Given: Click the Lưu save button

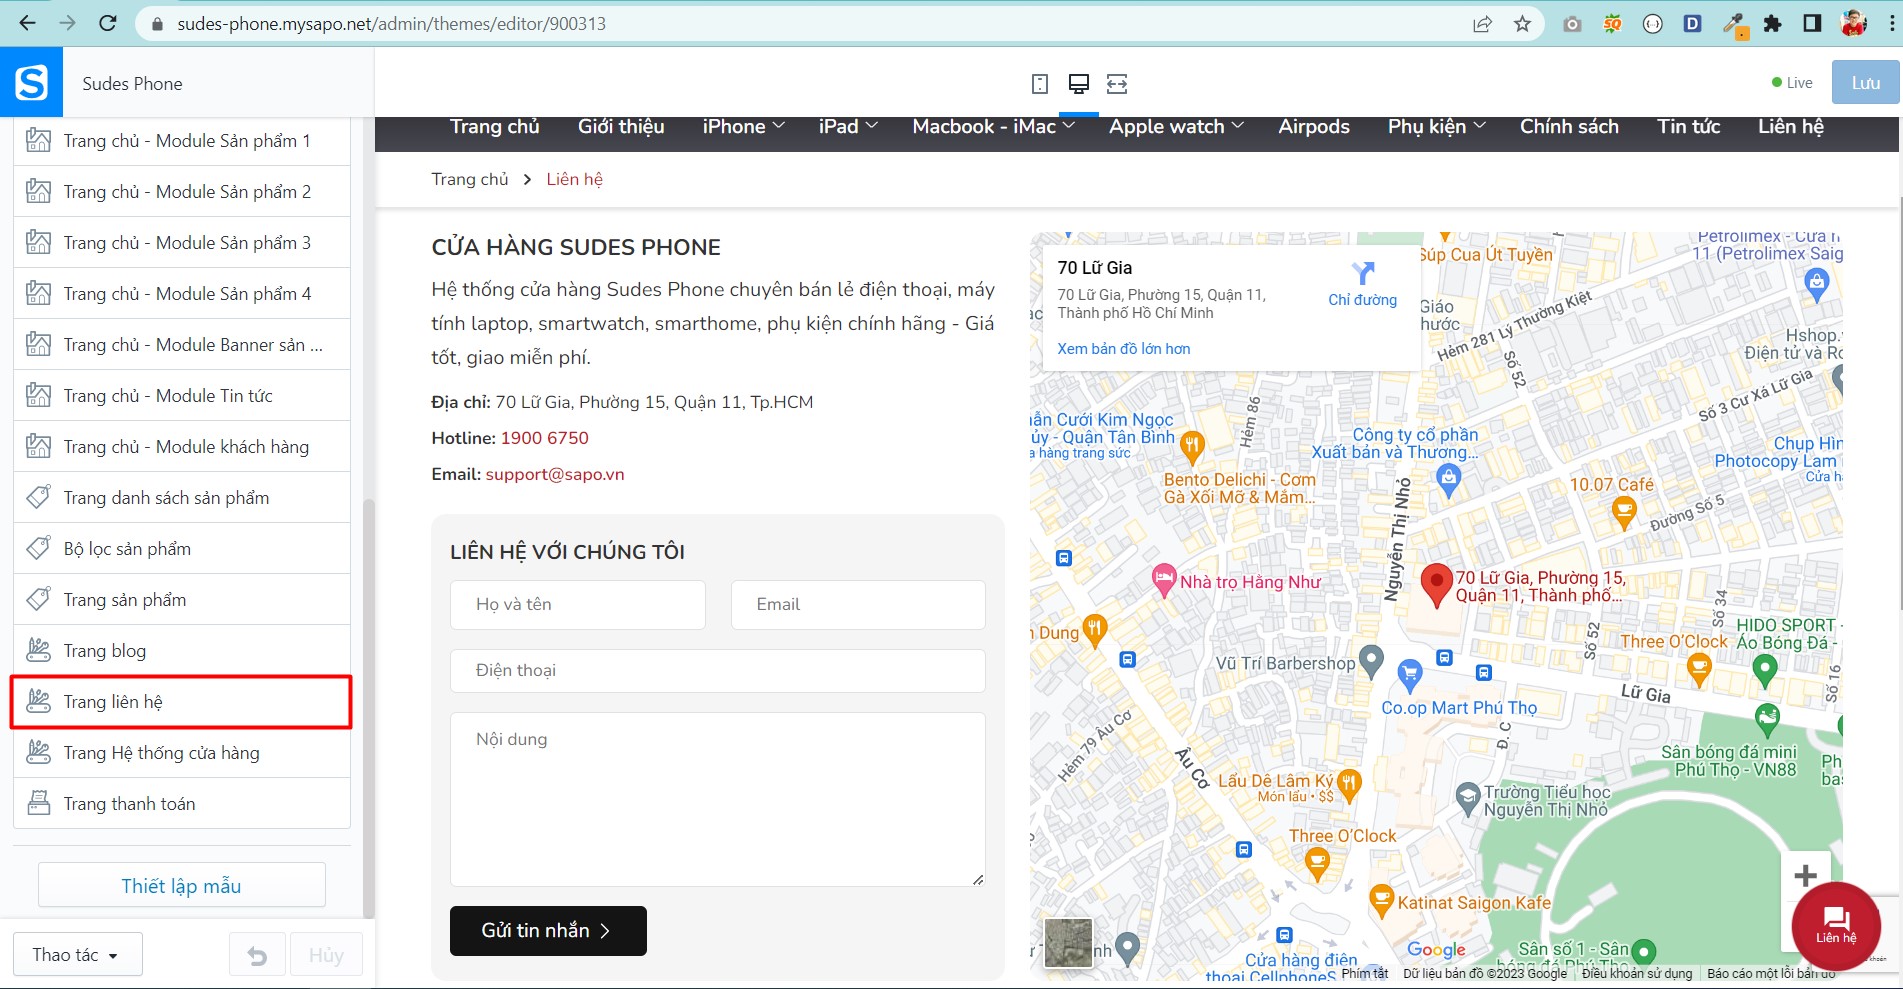Looking at the screenshot, I should coord(1865,83).
